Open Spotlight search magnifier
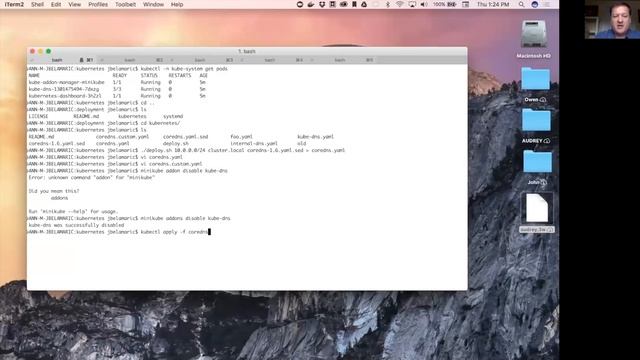Screen dimensions: 640x360 pos(522,4)
